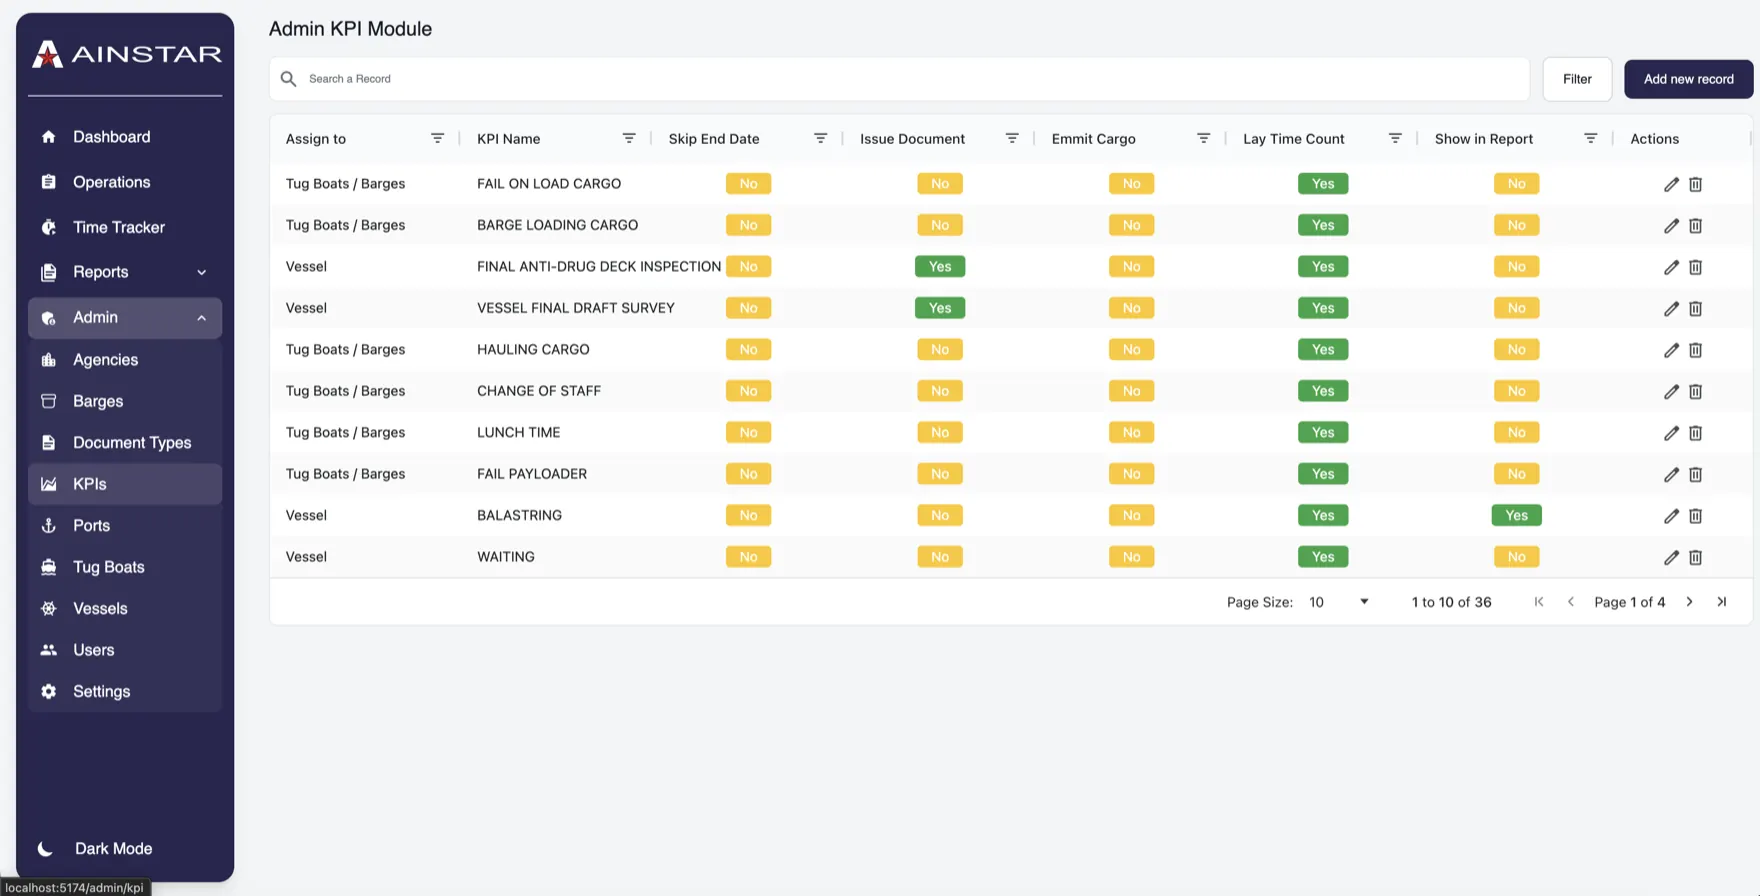Open the Skip End Date column menu
This screenshot has width=1760, height=896.
point(820,138)
